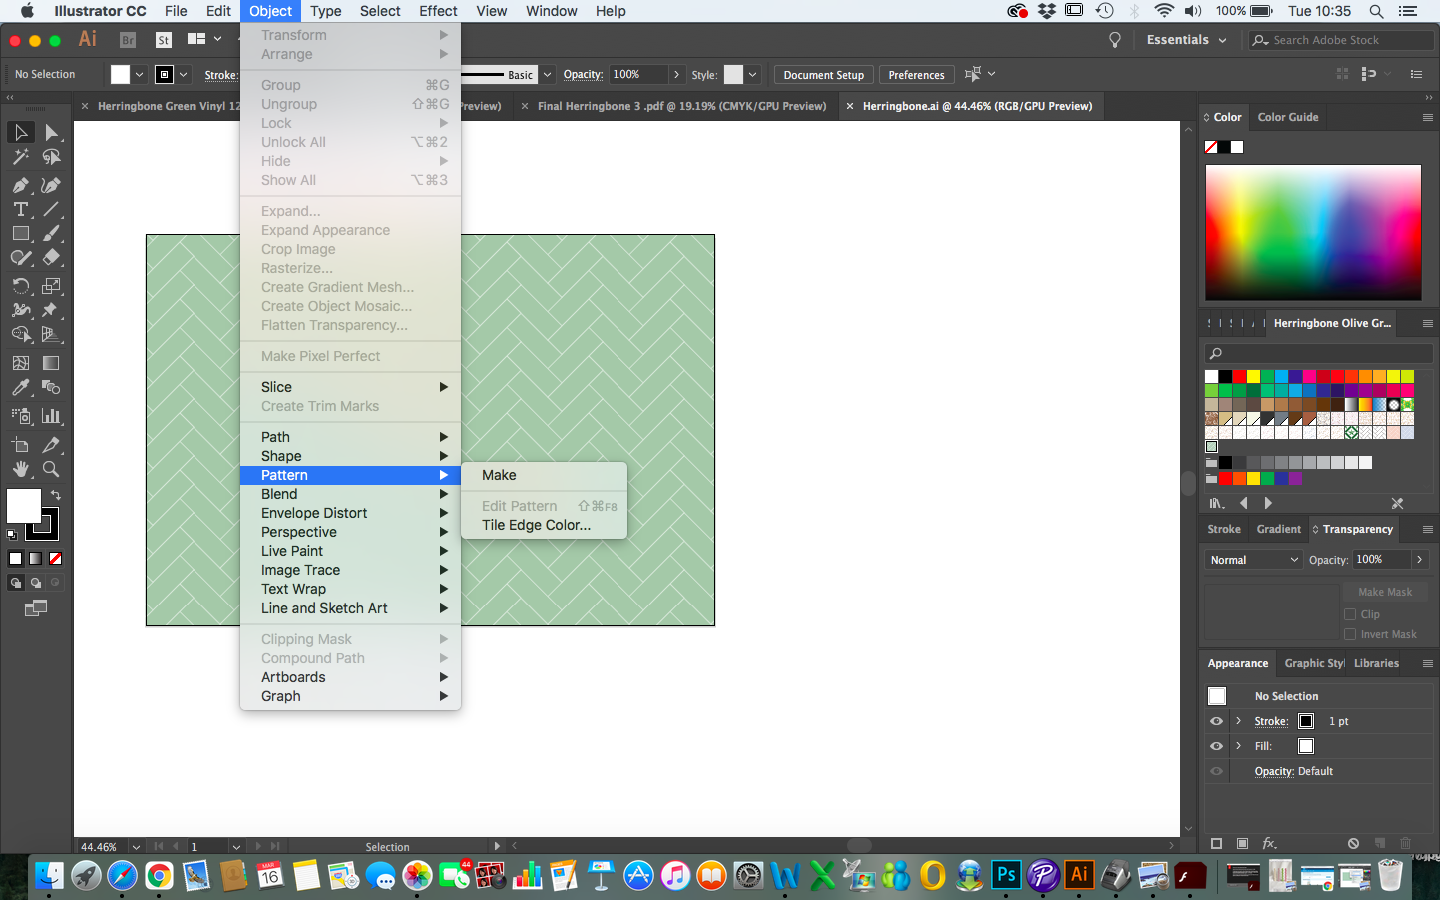Image resolution: width=1440 pixels, height=900 pixels.
Task: Open the Basic brush definition dropdown
Action: 546,74
